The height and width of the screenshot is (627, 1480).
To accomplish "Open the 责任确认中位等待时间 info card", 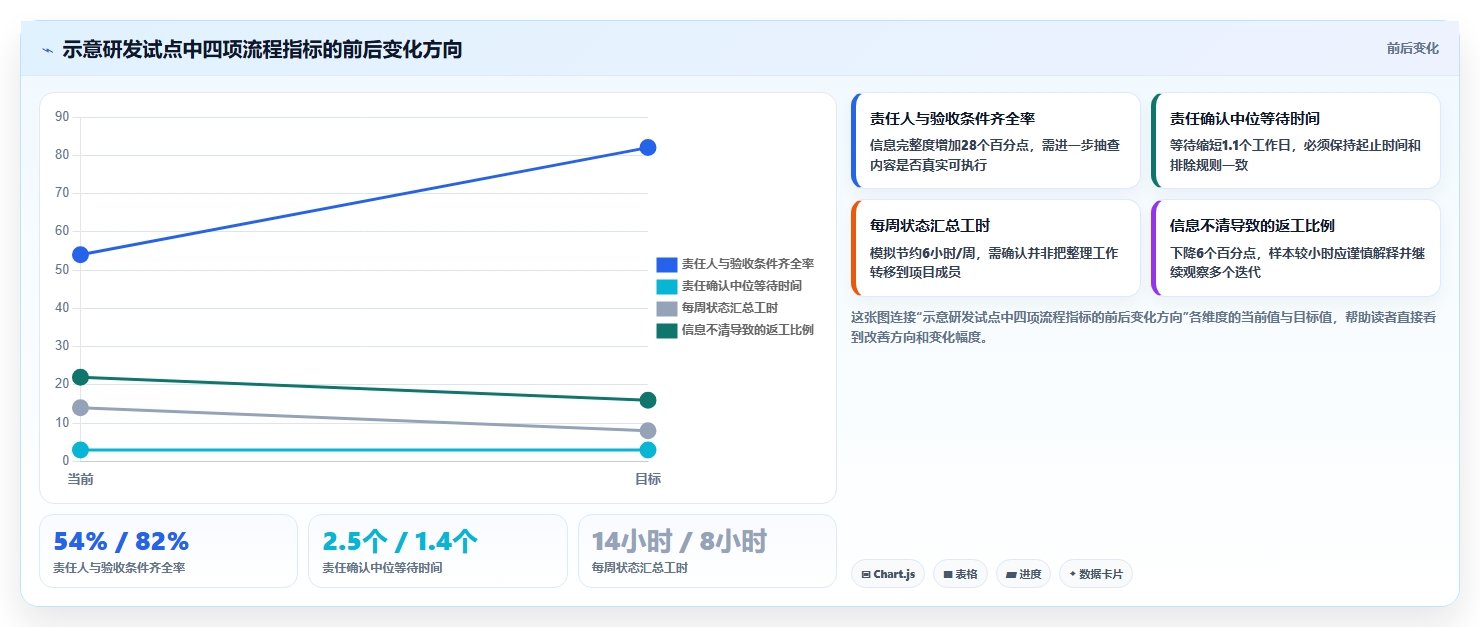I will [x=1296, y=141].
